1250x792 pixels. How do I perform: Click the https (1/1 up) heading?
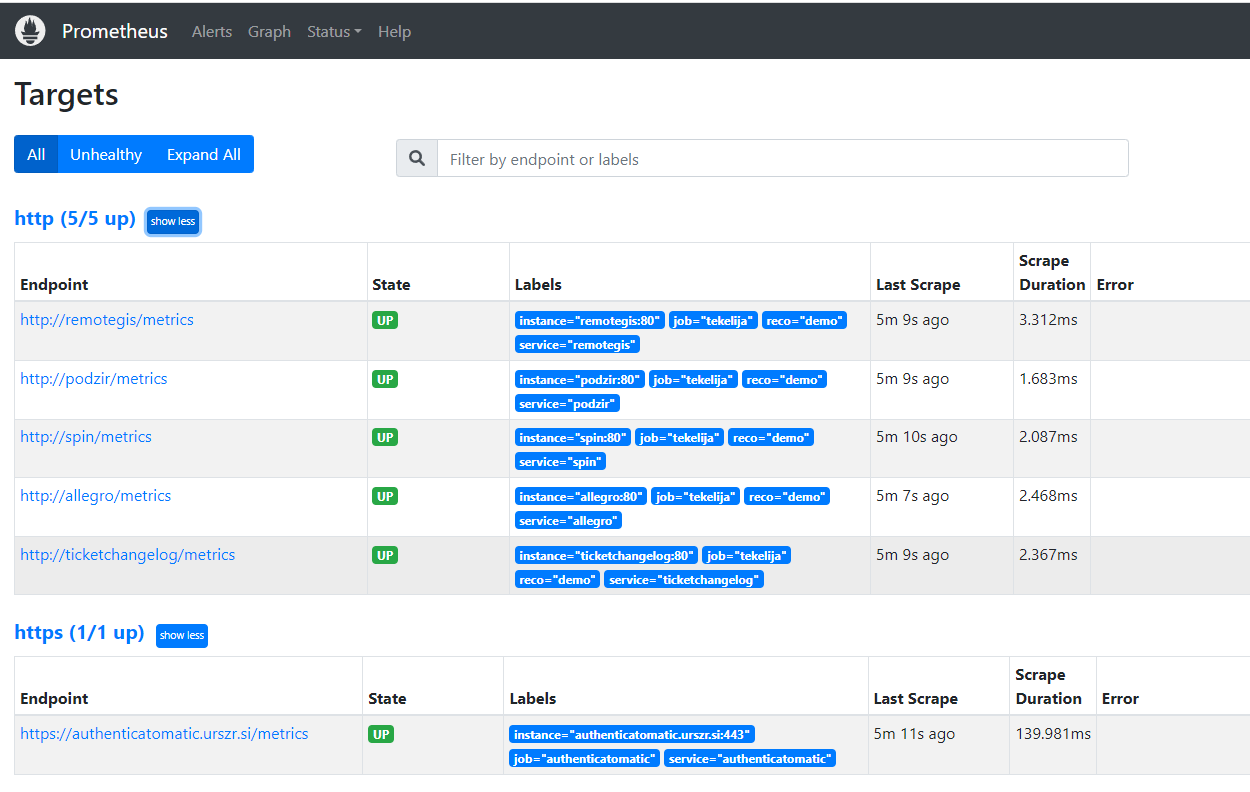point(79,633)
